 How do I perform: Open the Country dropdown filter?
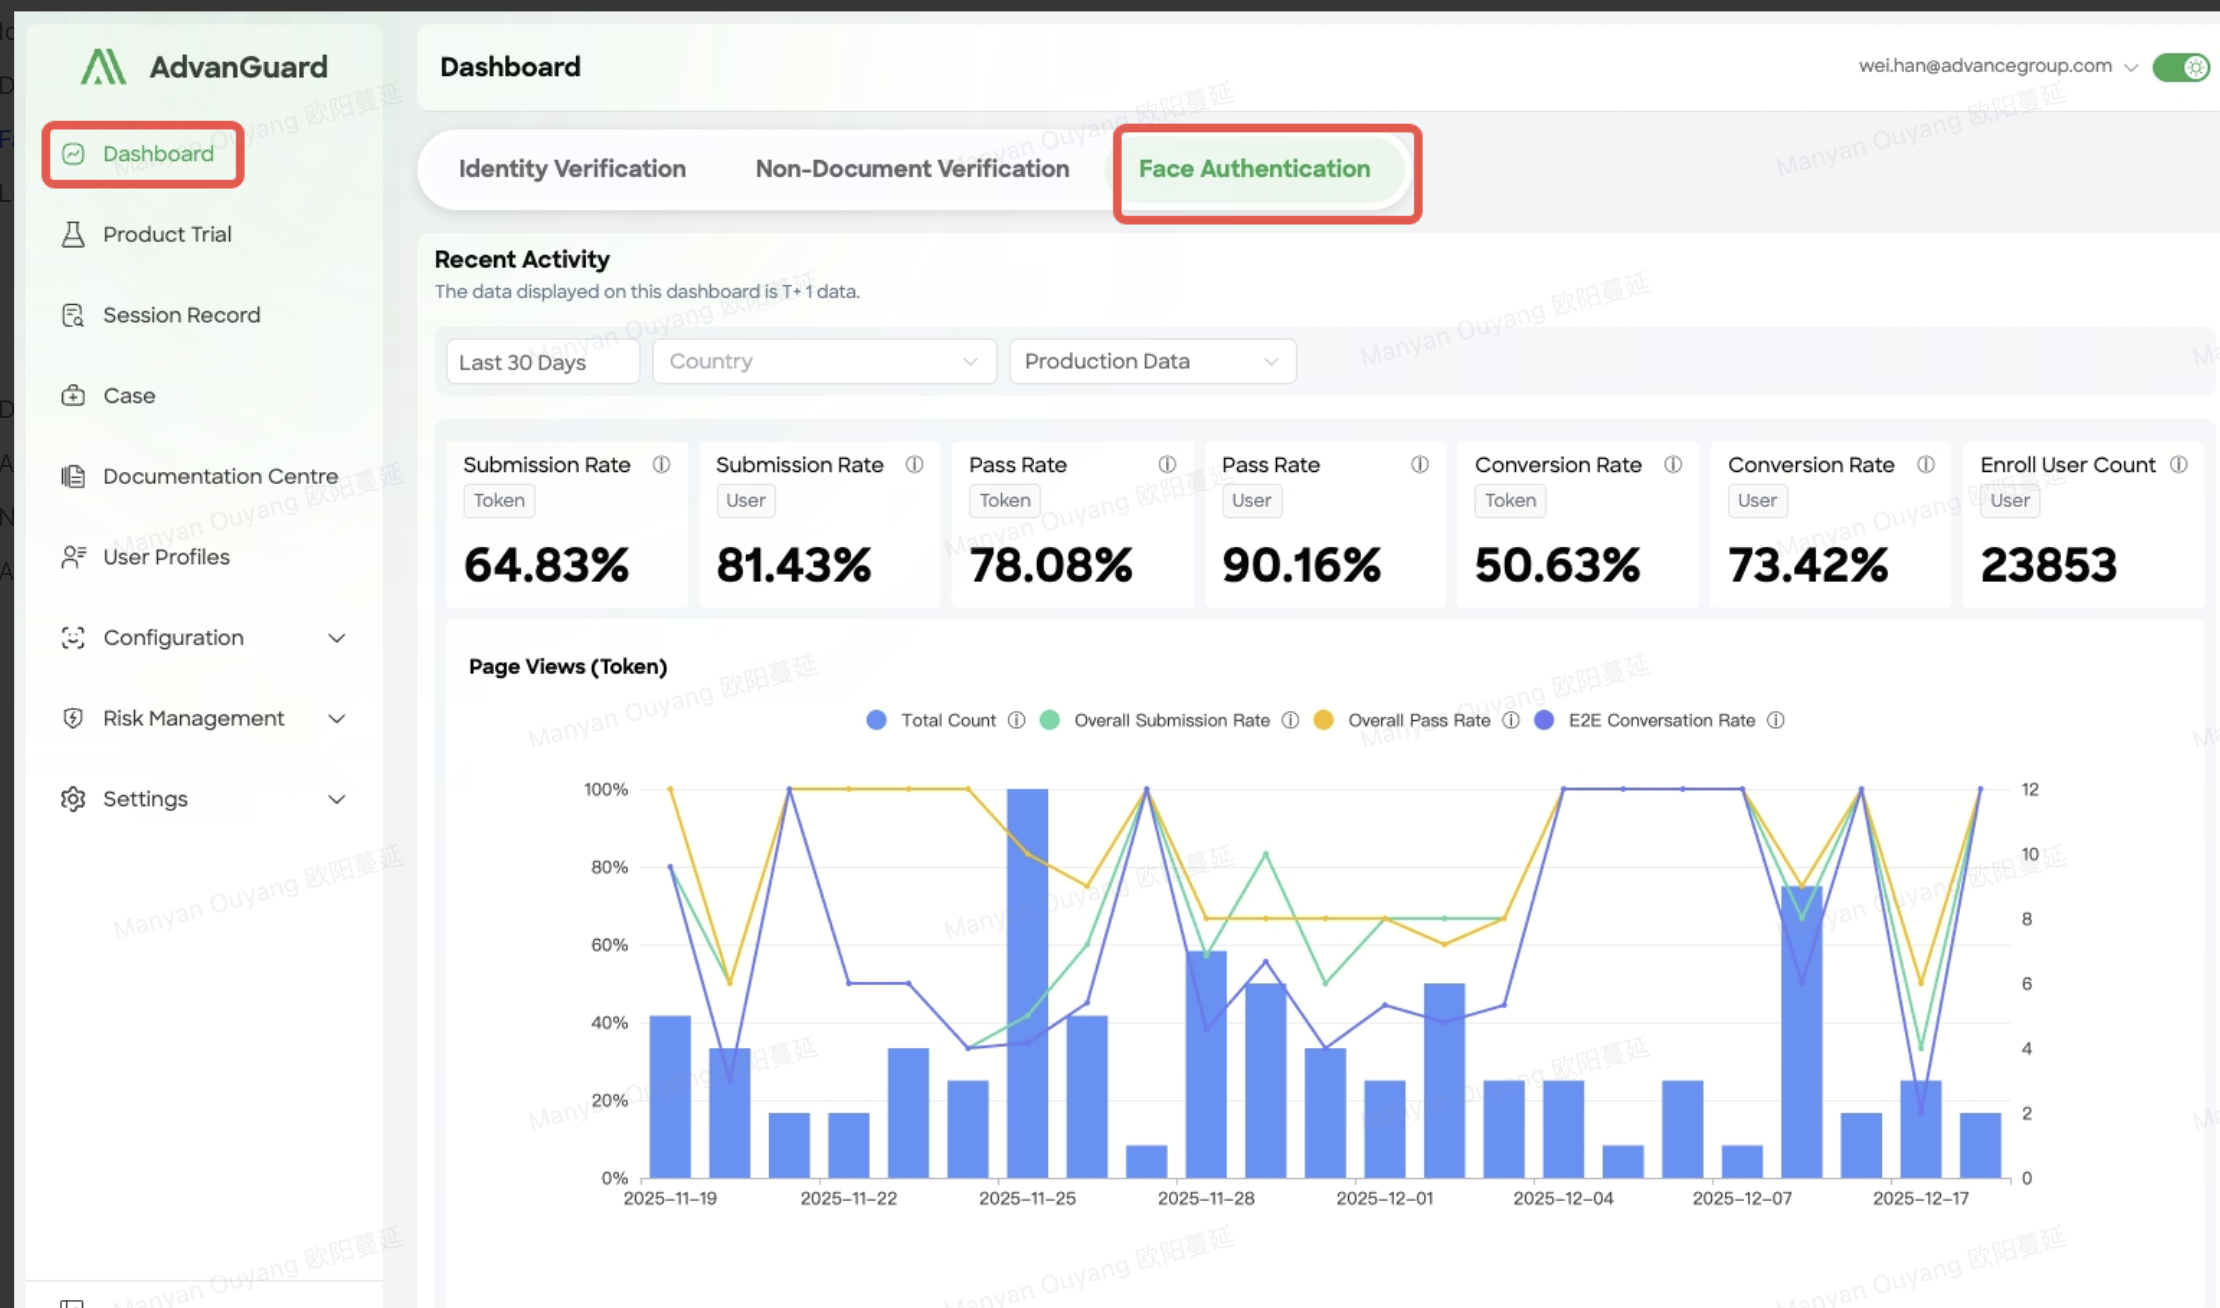click(x=824, y=361)
